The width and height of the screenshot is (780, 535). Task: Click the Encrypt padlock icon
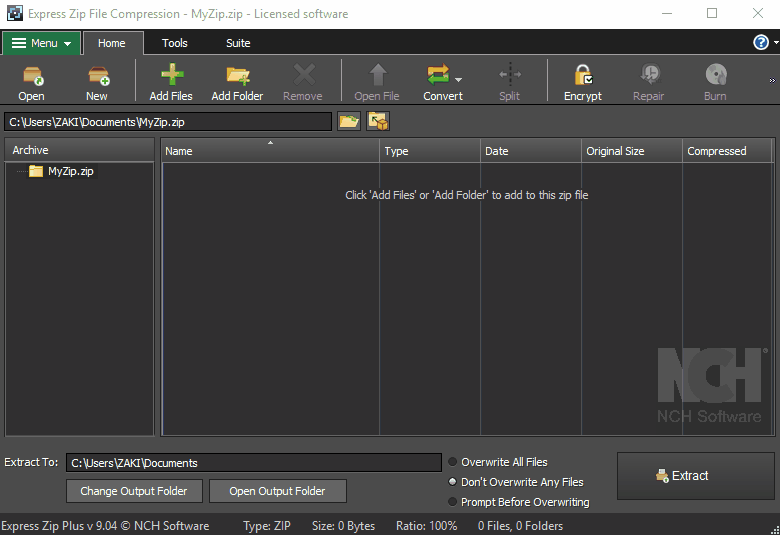coord(583,75)
